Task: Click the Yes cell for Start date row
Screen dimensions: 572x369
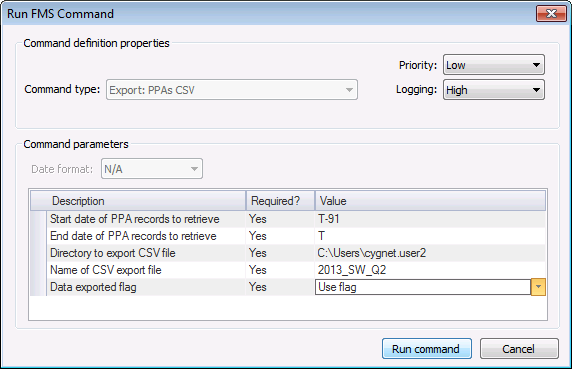Action: [x=280, y=219]
